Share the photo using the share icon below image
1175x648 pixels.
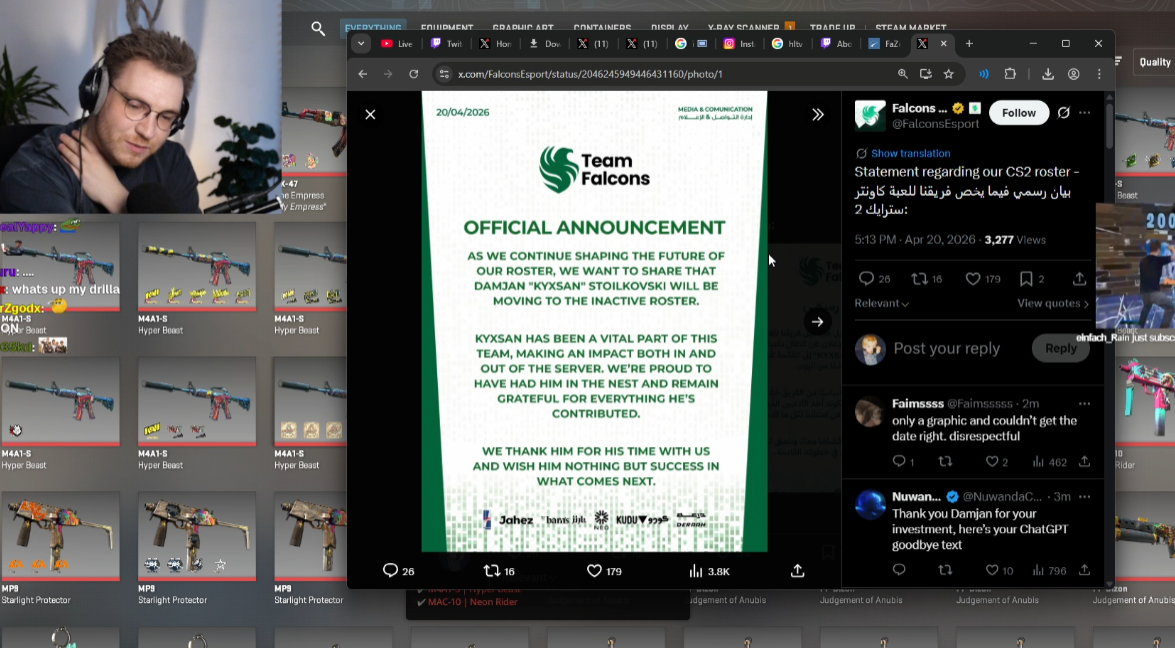pyautogui.click(x=797, y=571)
